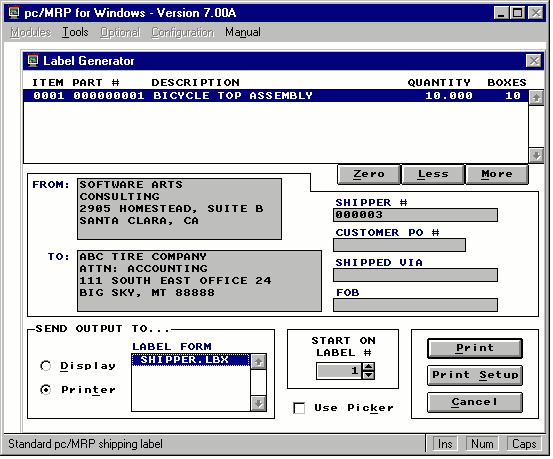Minimize the pc/MRP main window

click(x=501, y=13)
